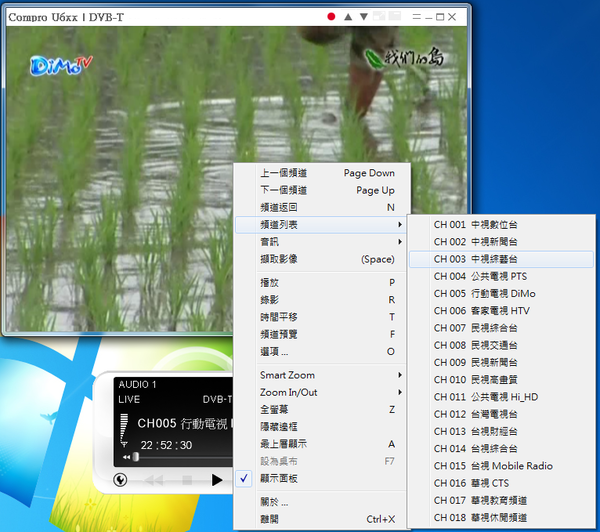
Task: Select 播放 menu entry
Action: pos(322,282)
